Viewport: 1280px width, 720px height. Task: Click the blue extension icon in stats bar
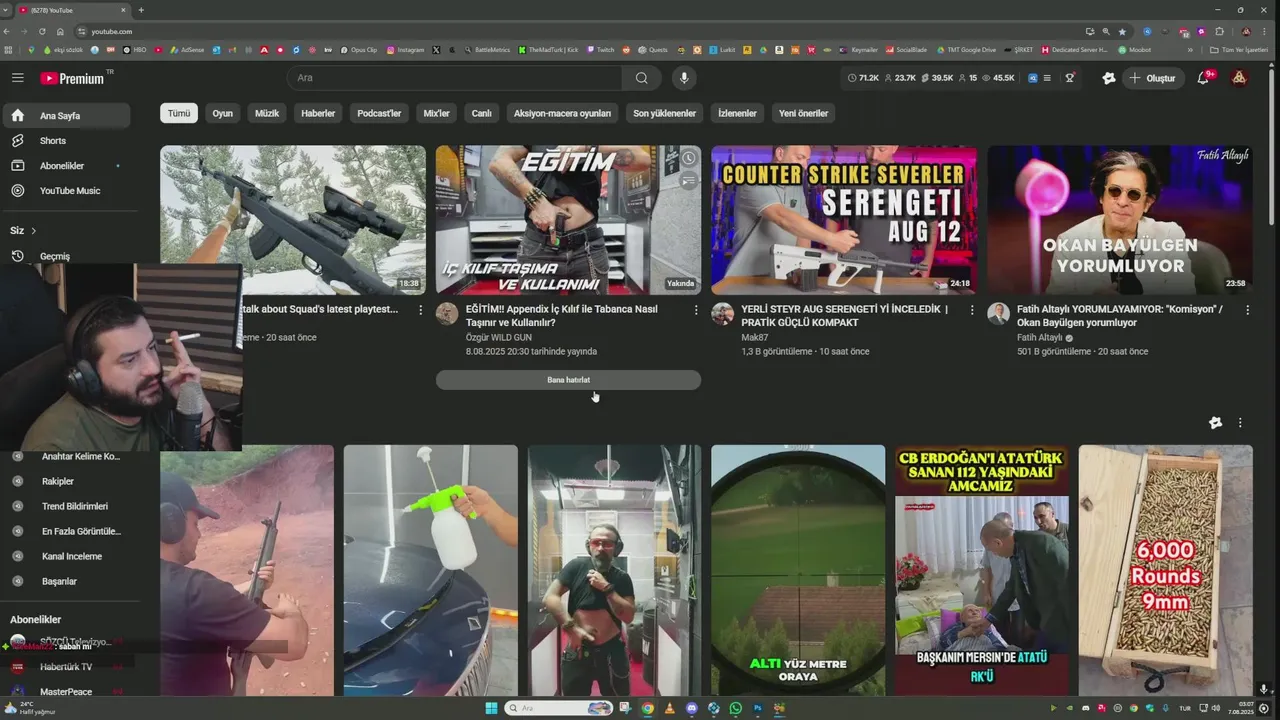point(1033,78)
